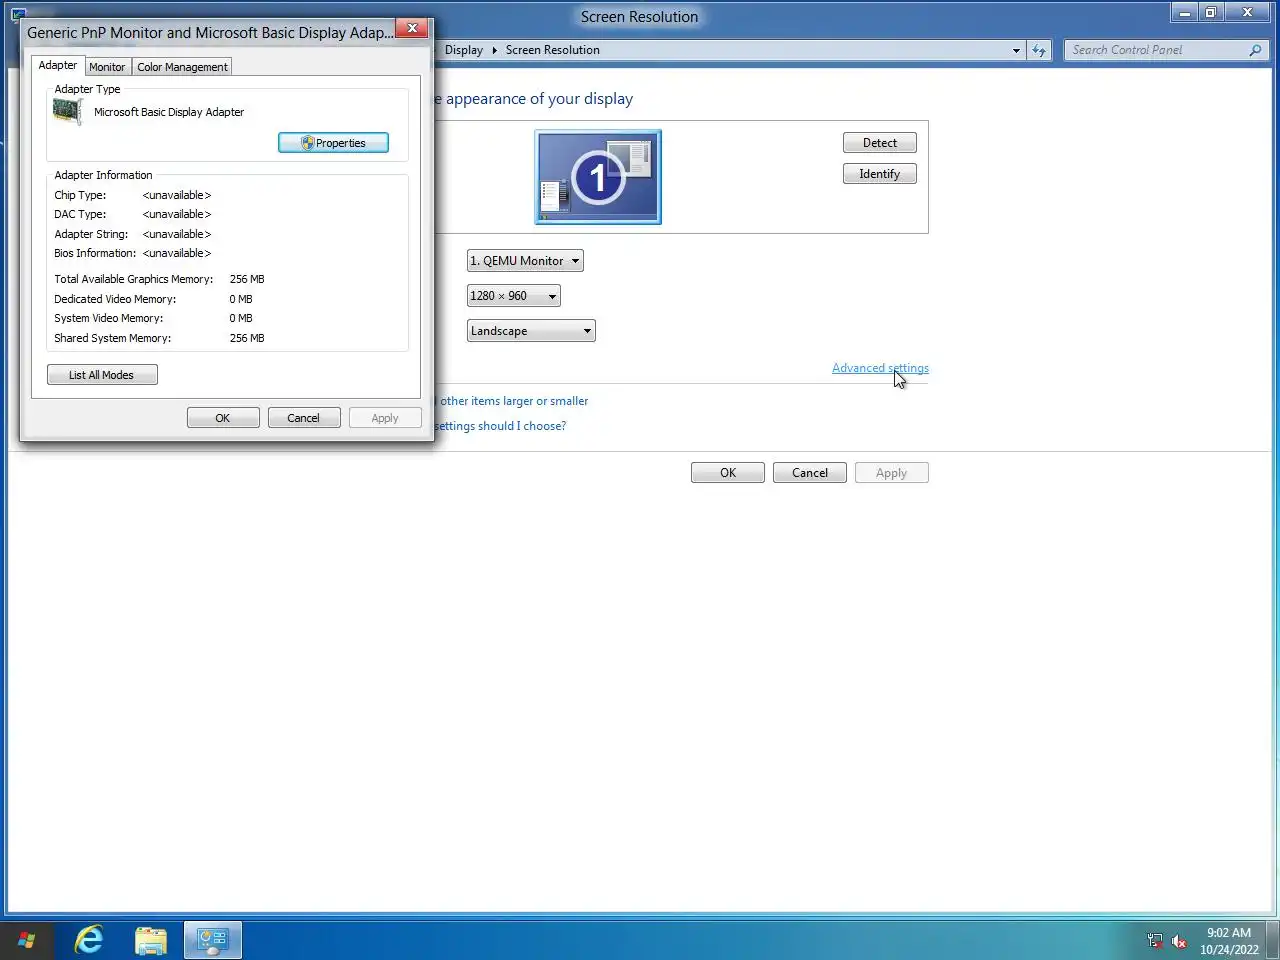Minimize the Screen Resolution window
1280x960 pixels.
(x=1185, y=13)
